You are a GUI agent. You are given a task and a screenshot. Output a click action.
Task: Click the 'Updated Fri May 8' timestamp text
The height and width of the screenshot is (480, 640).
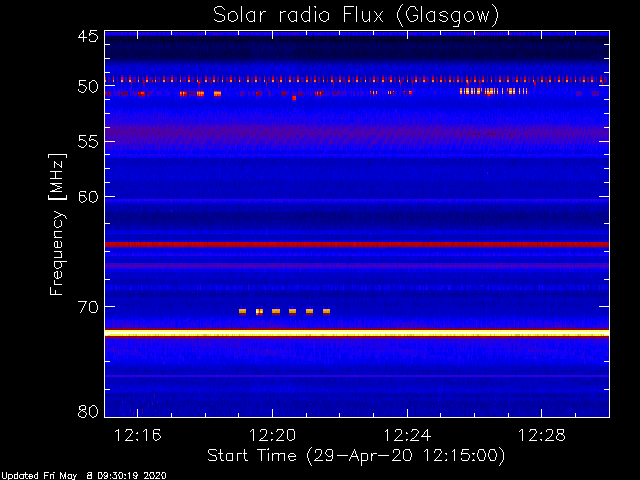click(x=83, y=476)
